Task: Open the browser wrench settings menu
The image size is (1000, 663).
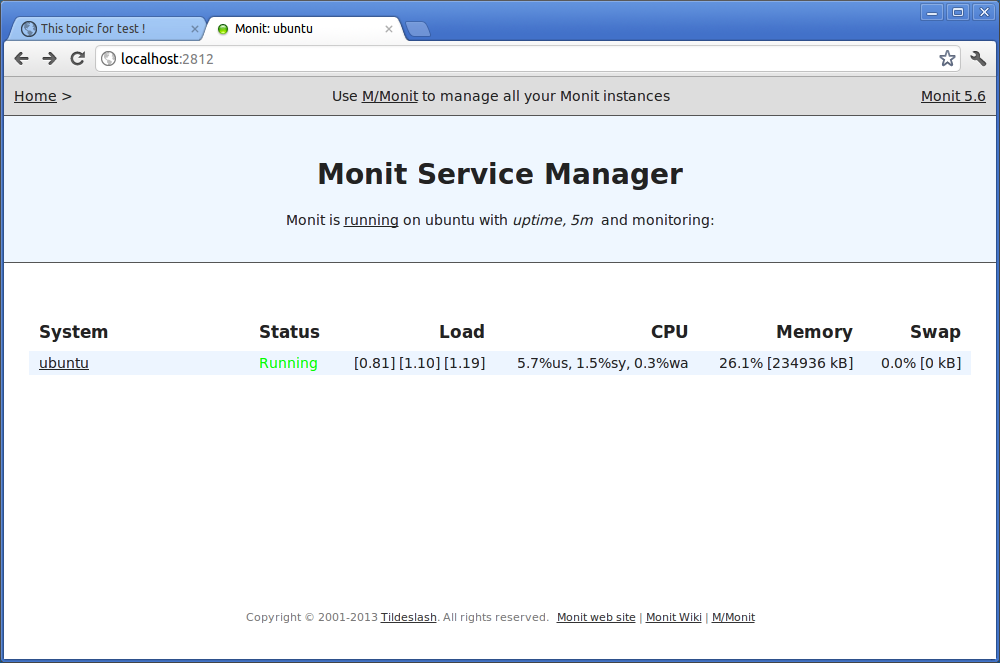Action: pos(978,59)
